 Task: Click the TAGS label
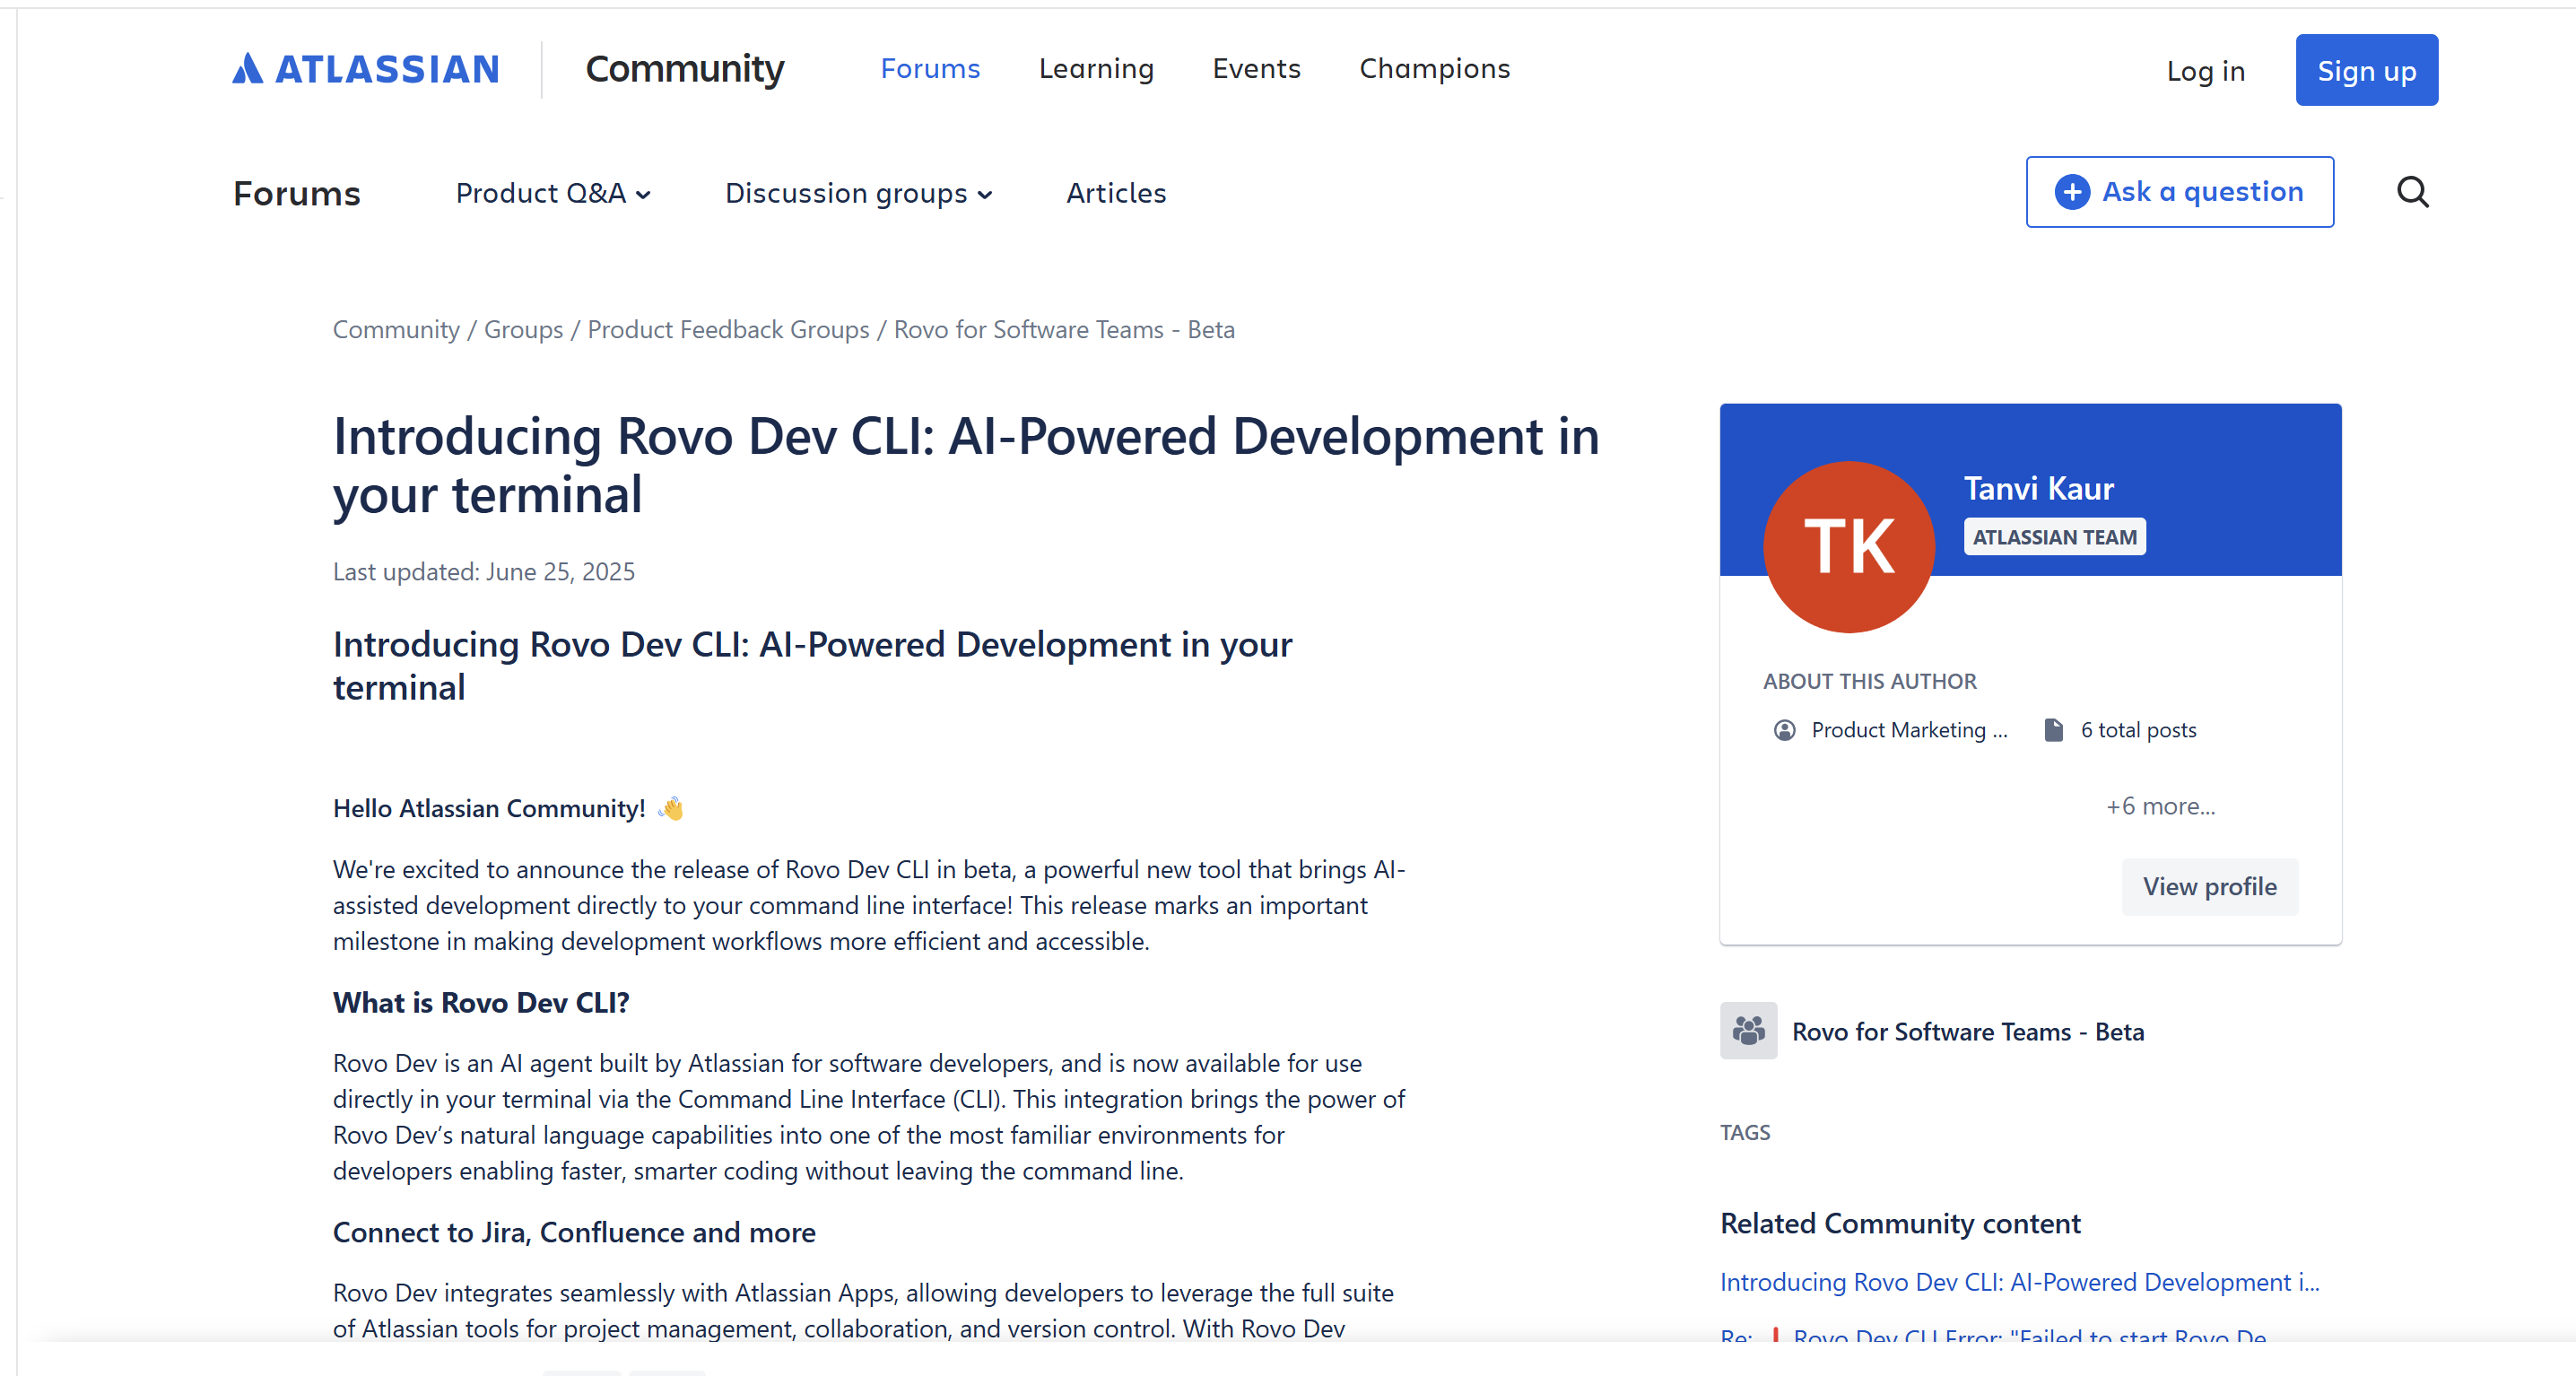[x=1745, y=1132]
